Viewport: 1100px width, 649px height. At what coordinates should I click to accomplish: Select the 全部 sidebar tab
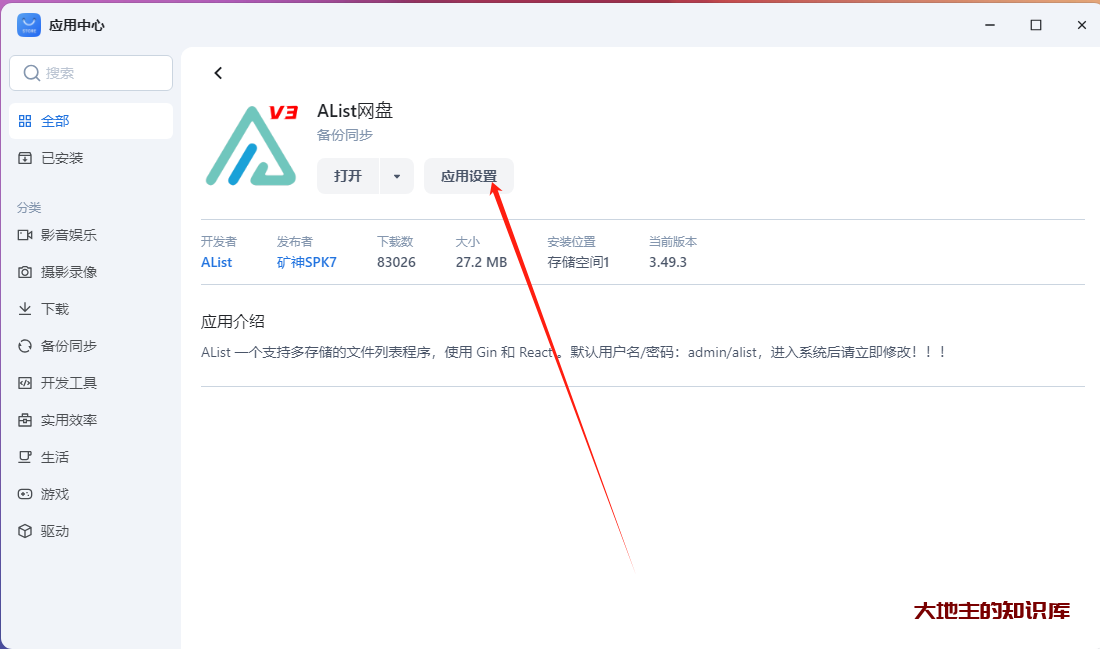(91, 121)
